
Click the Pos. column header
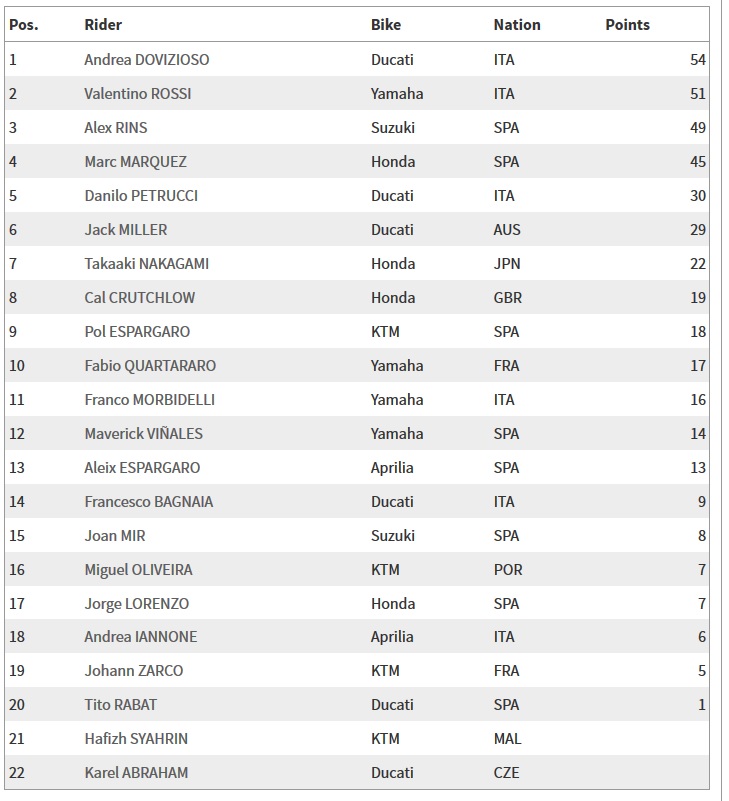(x=23, y=25)
